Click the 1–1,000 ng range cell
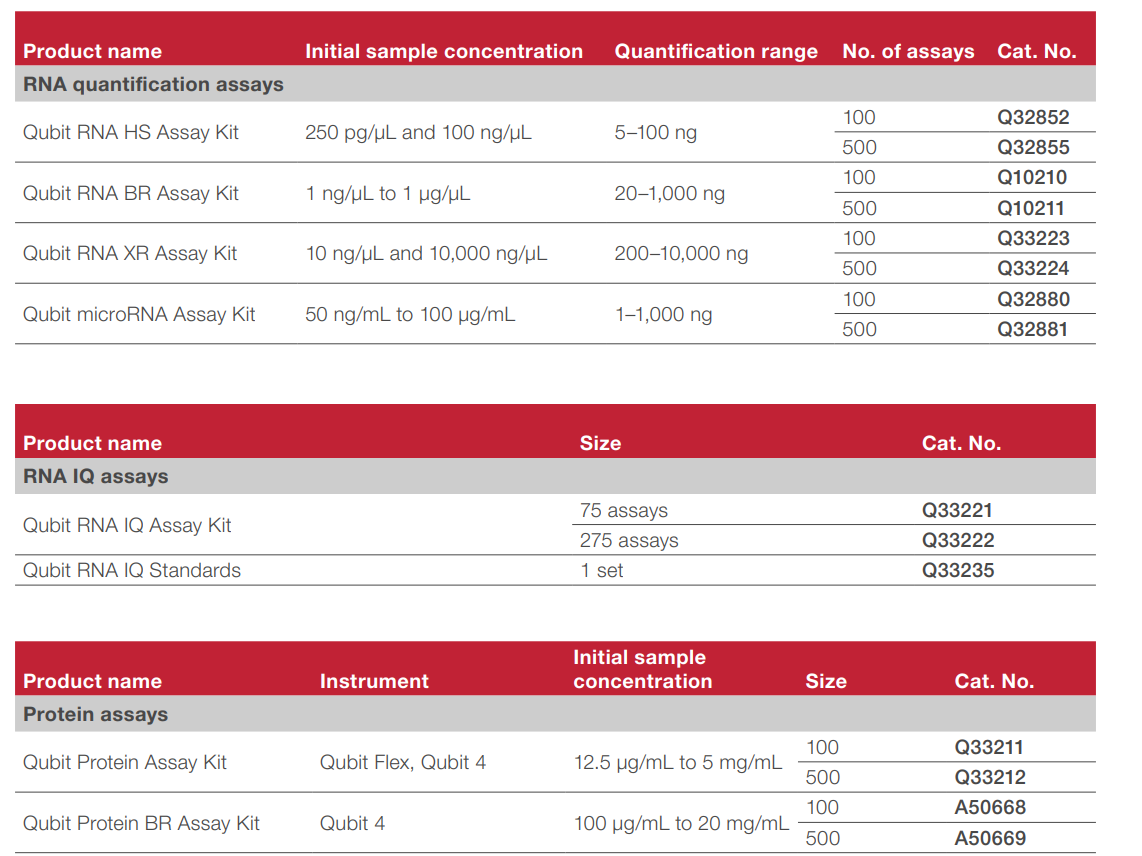 [663, 315]
